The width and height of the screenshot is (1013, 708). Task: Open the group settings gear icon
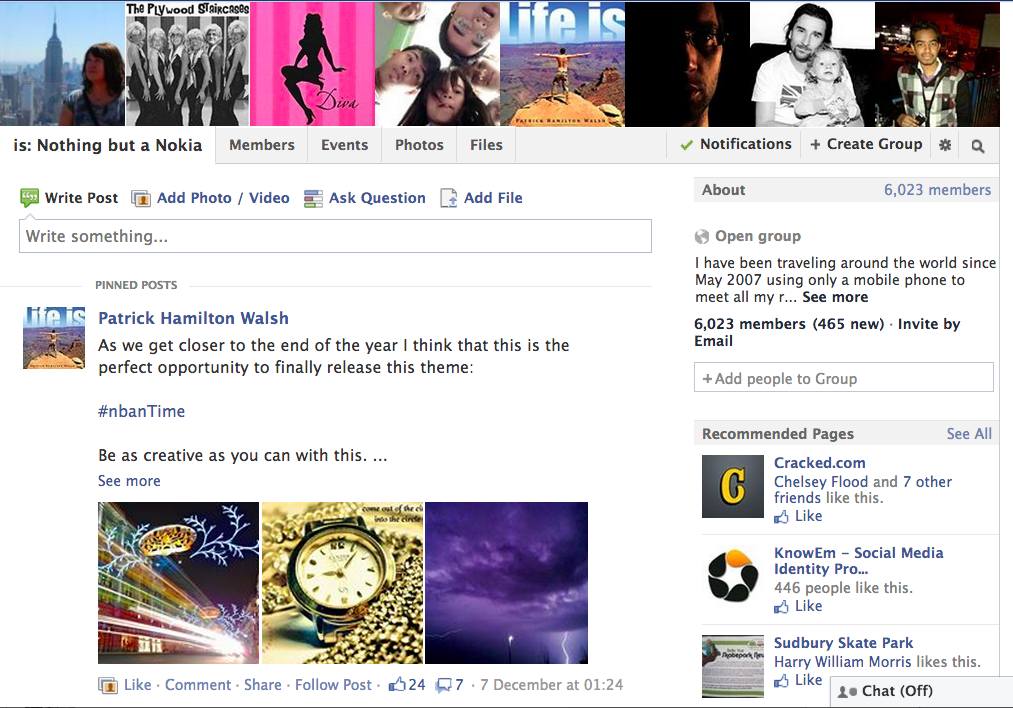[945, 145]
